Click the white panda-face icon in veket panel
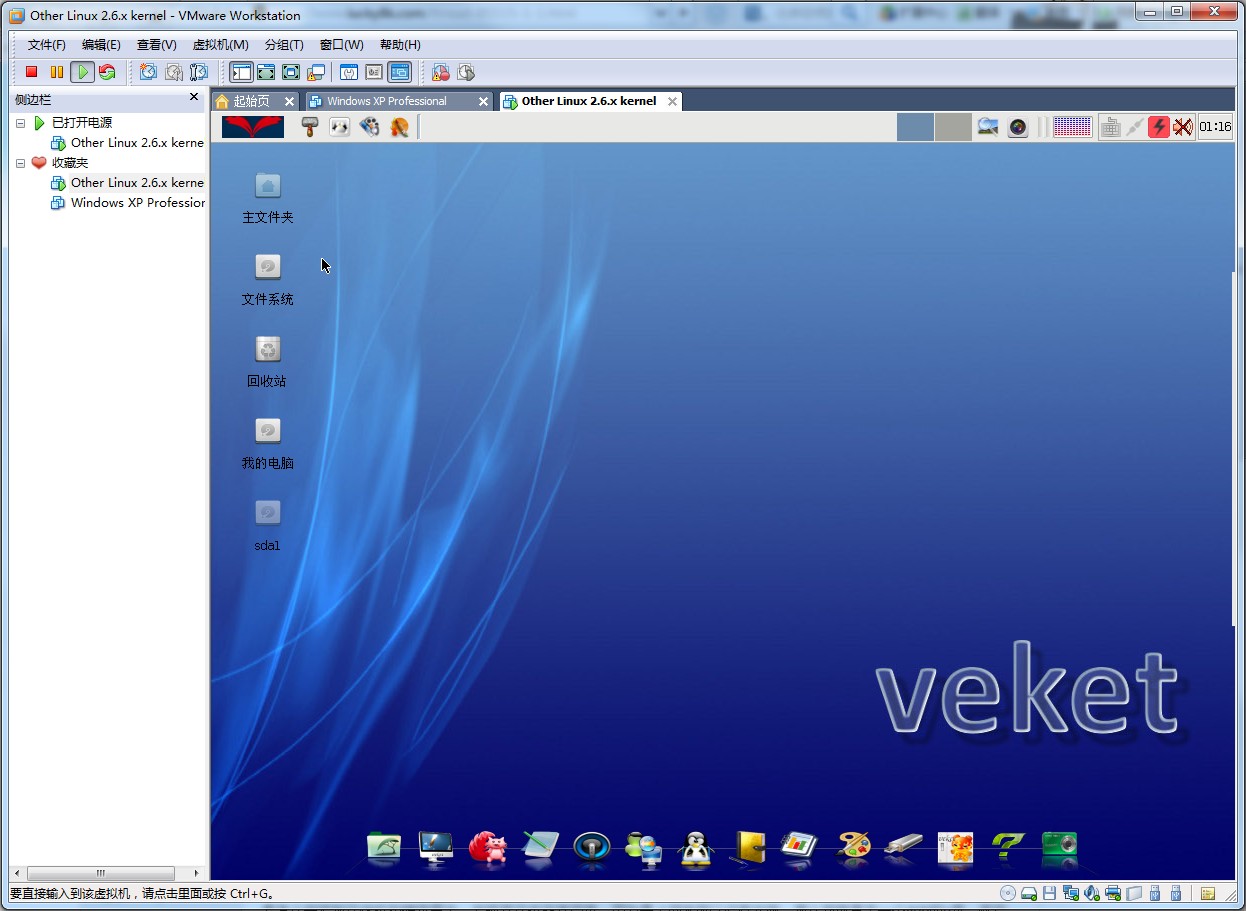 (x=340, y=127)
